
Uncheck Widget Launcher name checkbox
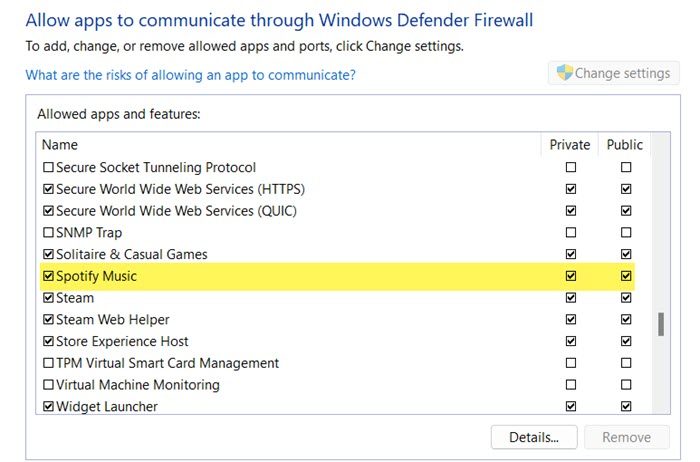tap(48, 407)
